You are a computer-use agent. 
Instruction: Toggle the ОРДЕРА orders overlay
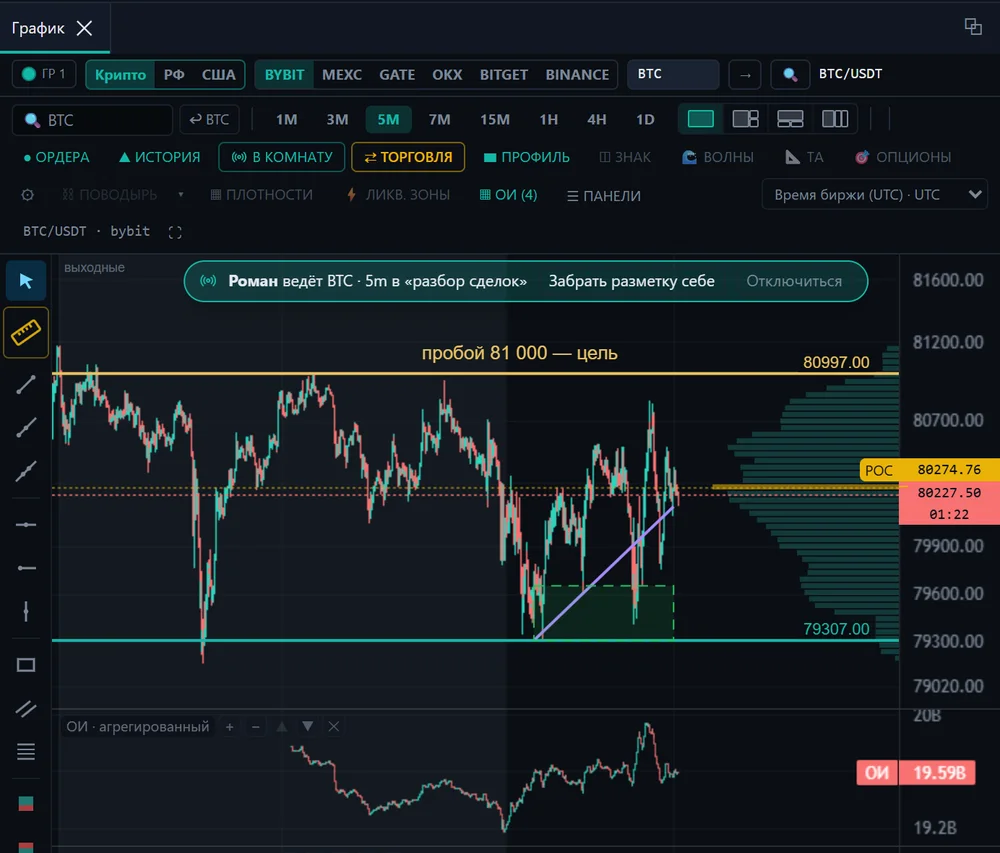[x=56, y=157]
